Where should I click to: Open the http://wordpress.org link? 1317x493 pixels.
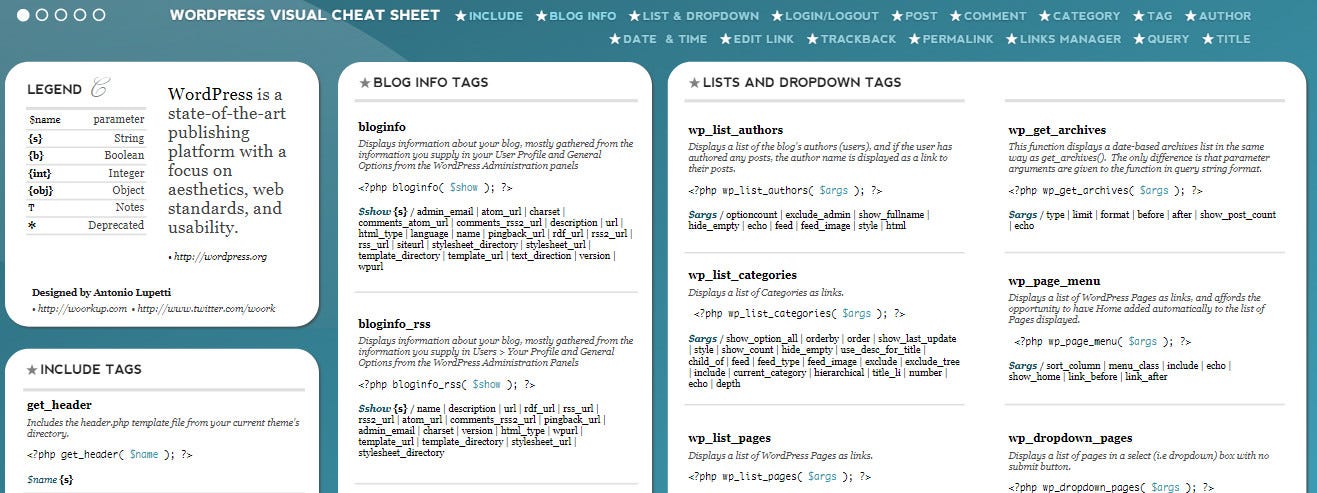pos(220,257)
